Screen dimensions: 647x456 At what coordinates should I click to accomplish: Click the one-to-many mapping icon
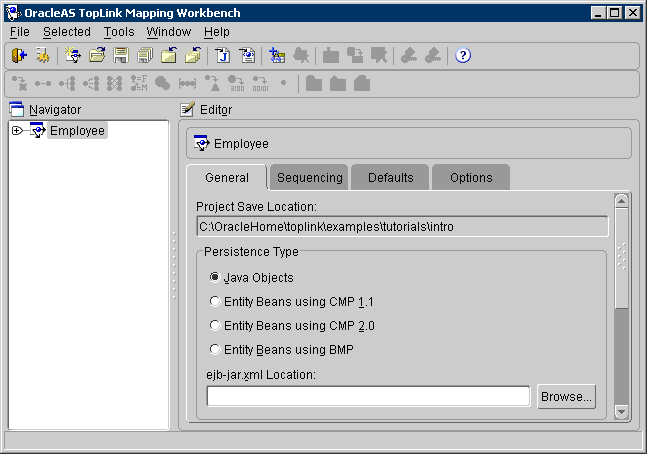point(67,83)
